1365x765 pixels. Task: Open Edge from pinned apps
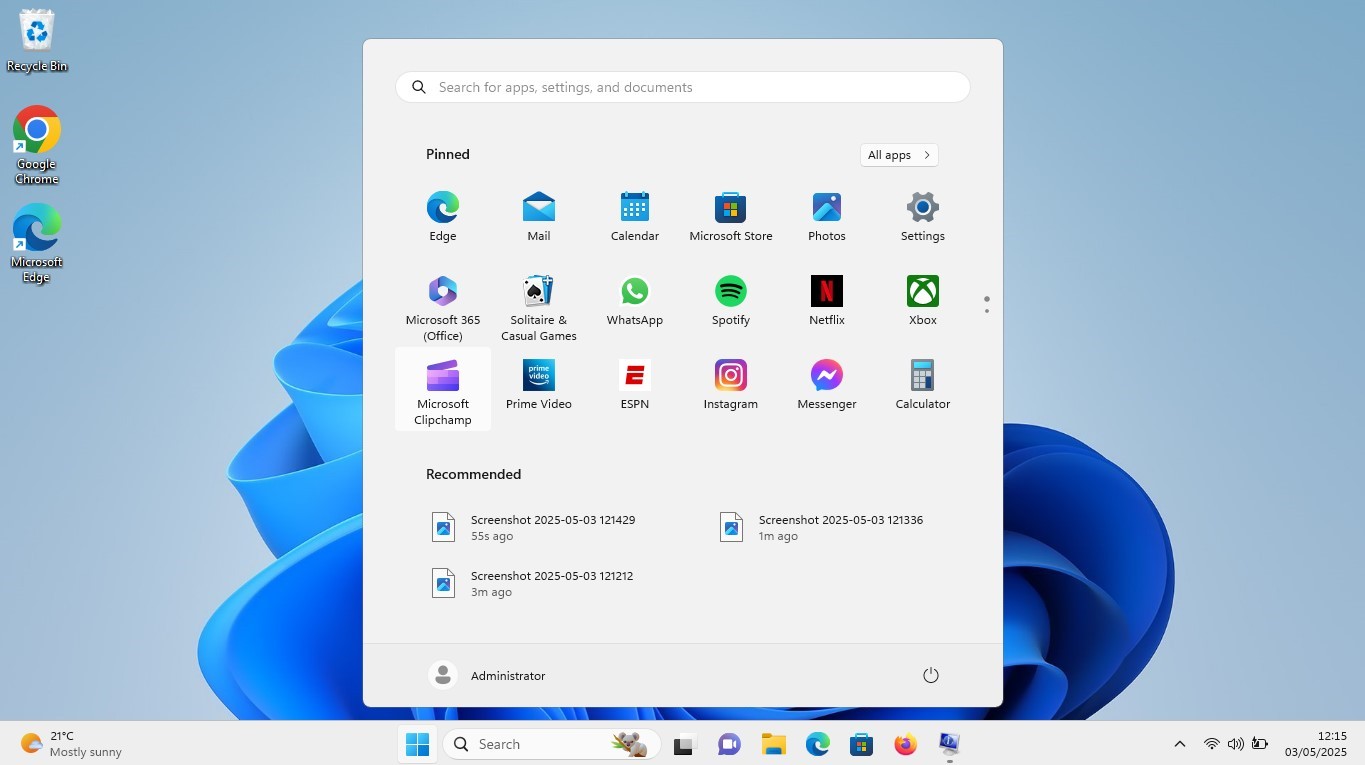click(443, 217)
